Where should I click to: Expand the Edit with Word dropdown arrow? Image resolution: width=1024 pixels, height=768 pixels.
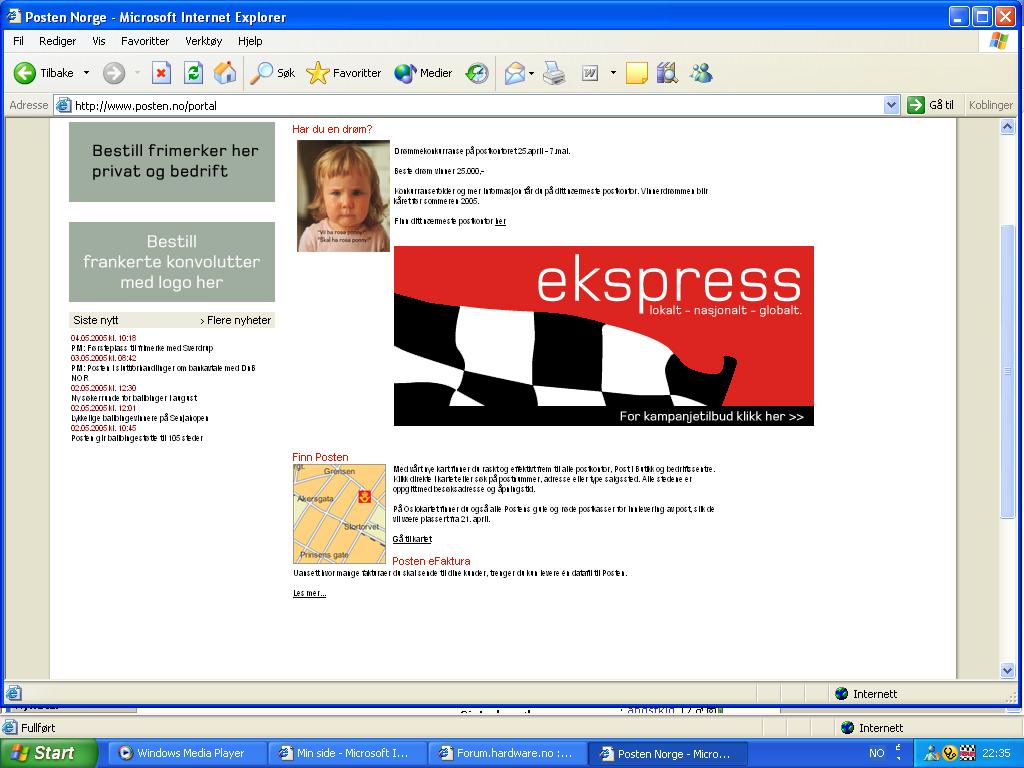click(613, 72)
